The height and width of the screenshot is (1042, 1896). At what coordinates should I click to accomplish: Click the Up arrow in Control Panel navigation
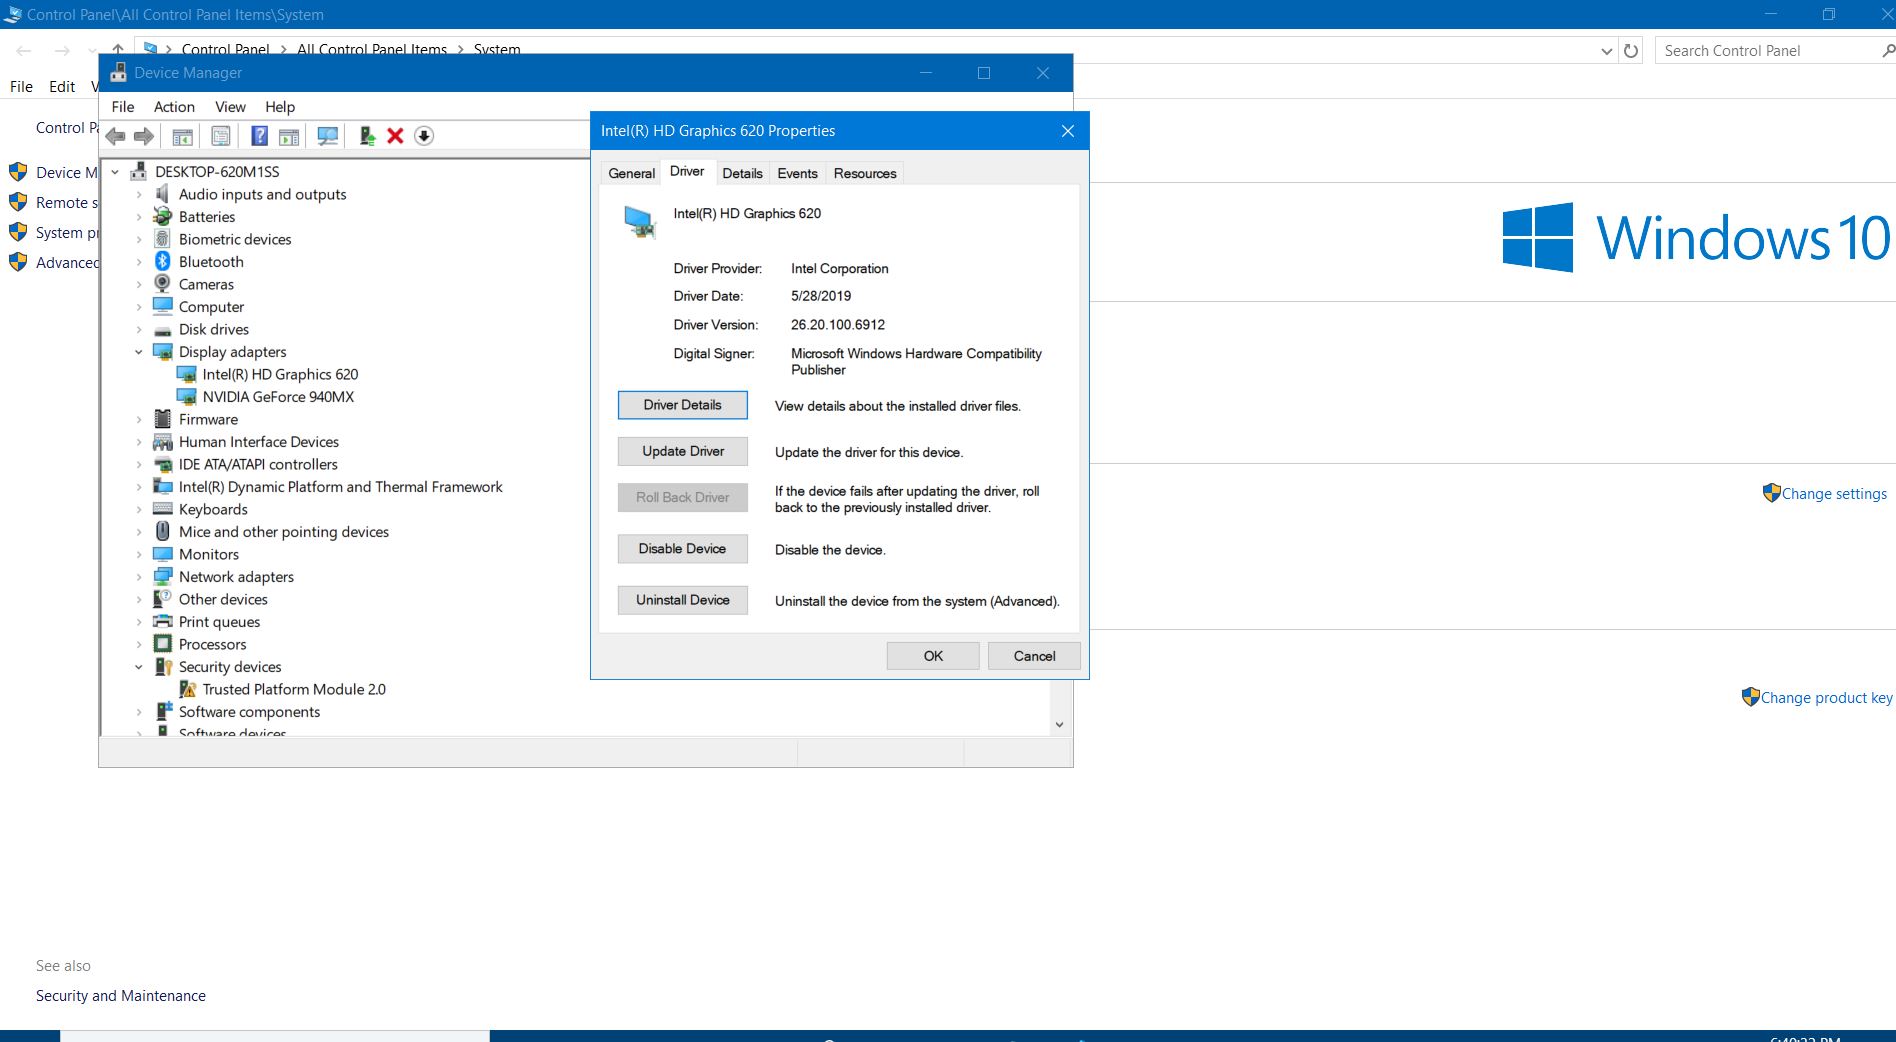tap(118, 49)
